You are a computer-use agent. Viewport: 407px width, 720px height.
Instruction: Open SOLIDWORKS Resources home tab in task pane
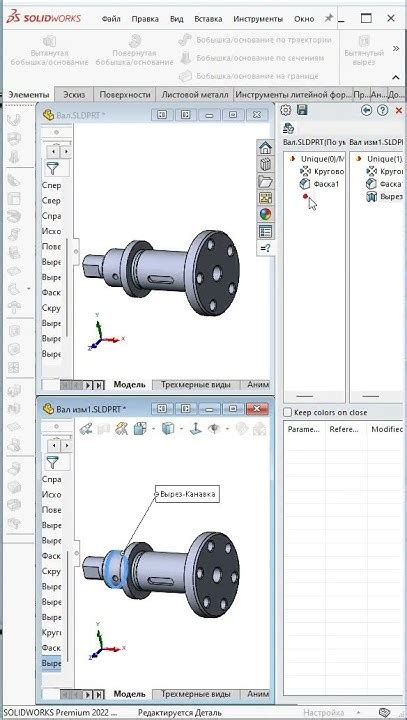(265, 148)
